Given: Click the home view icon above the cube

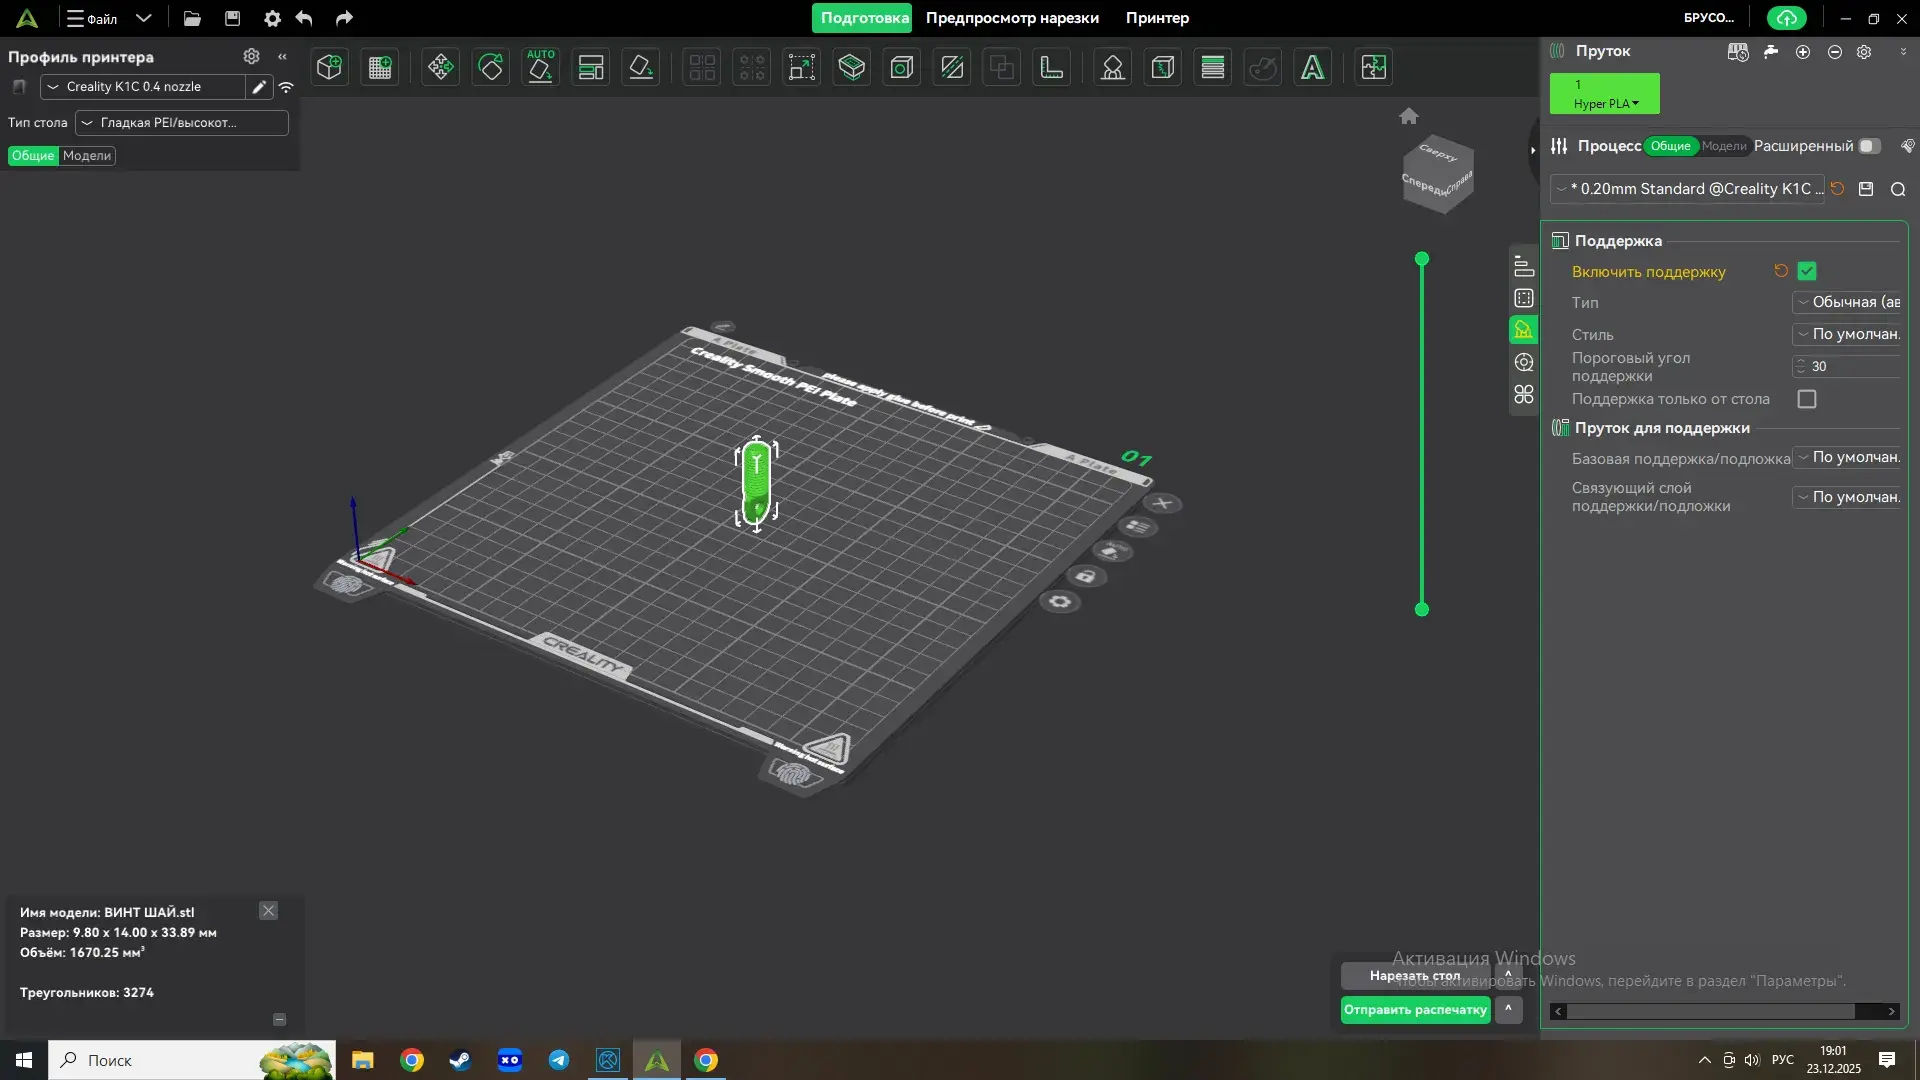Looking at the screenshot, I should (x=1409, y=116).
